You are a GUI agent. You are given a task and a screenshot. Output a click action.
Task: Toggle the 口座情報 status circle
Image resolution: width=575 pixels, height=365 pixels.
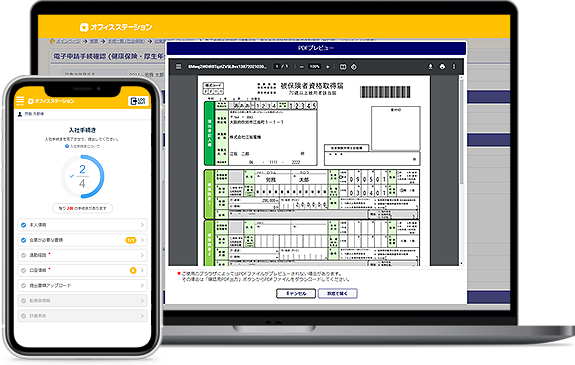coord(23,270)
